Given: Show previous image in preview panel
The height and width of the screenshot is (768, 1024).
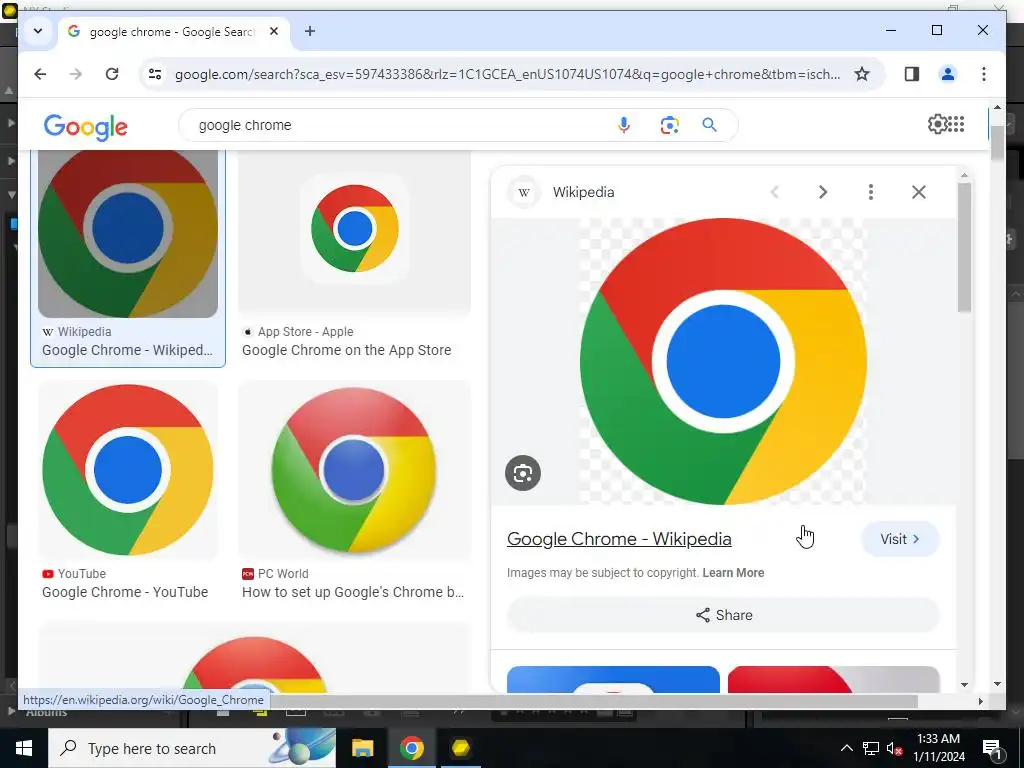Looking at the screenshot, I should point(775,192).
